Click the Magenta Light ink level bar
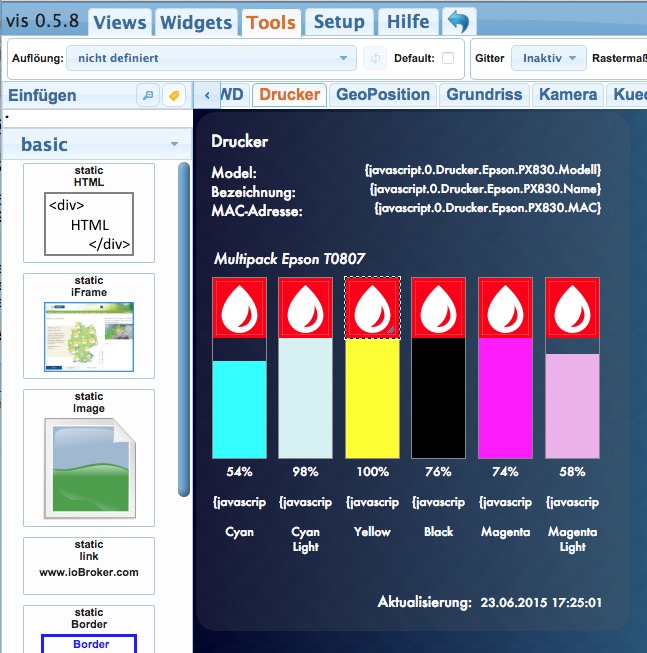Image resolution: width=647 pixels, height=653 pixels. (572, 406)
